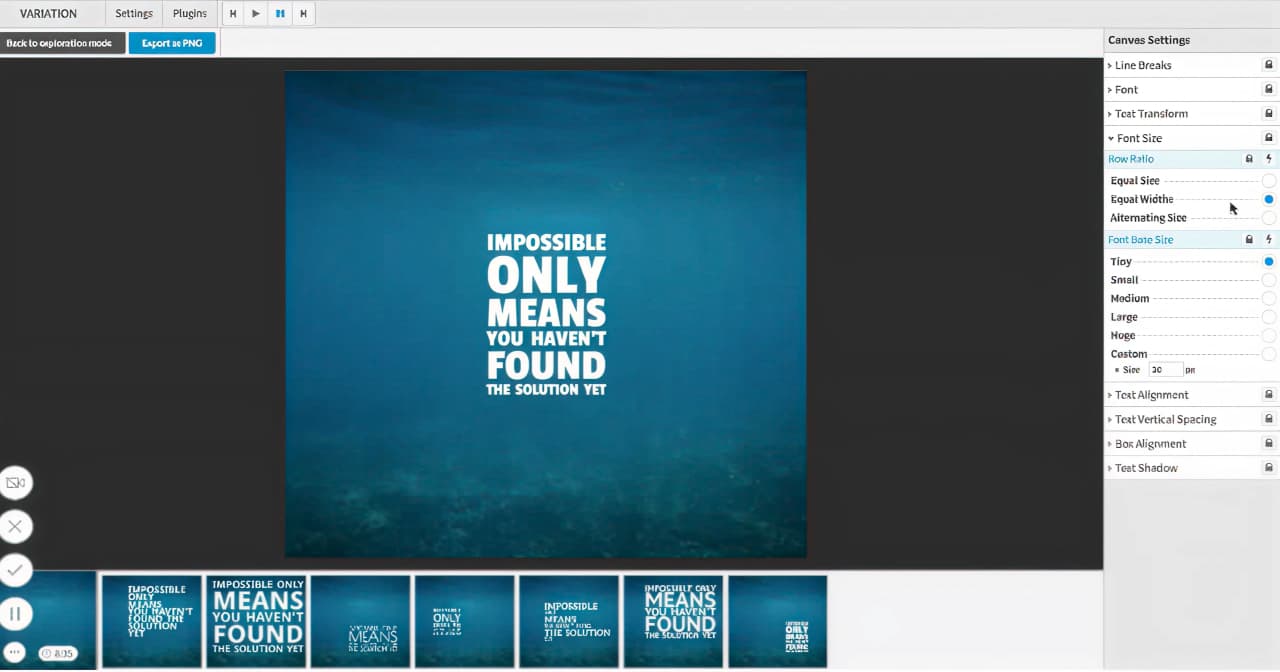Choose Alternating Size row ratio

(1268, 218)
